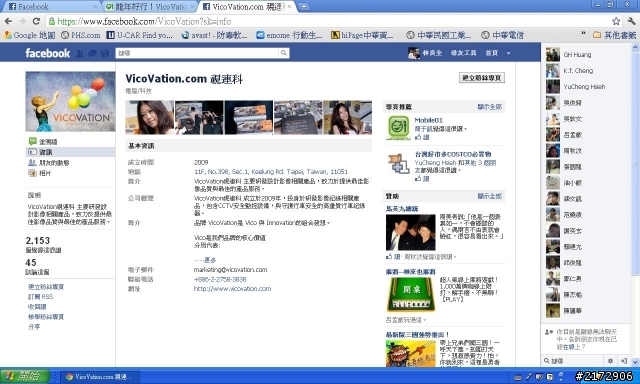The height and width of the screenshot is (384, 640).
Task: Click the facebook logo in the header
Action: 47,53
